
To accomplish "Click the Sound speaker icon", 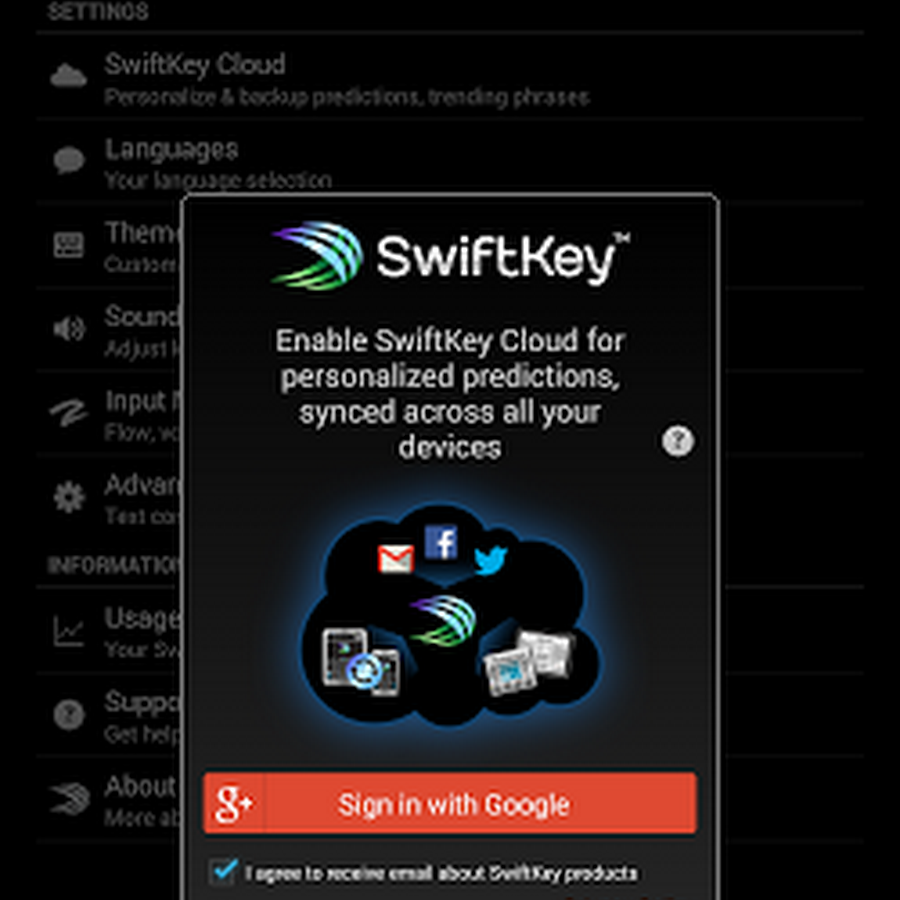I will (69, 328).
